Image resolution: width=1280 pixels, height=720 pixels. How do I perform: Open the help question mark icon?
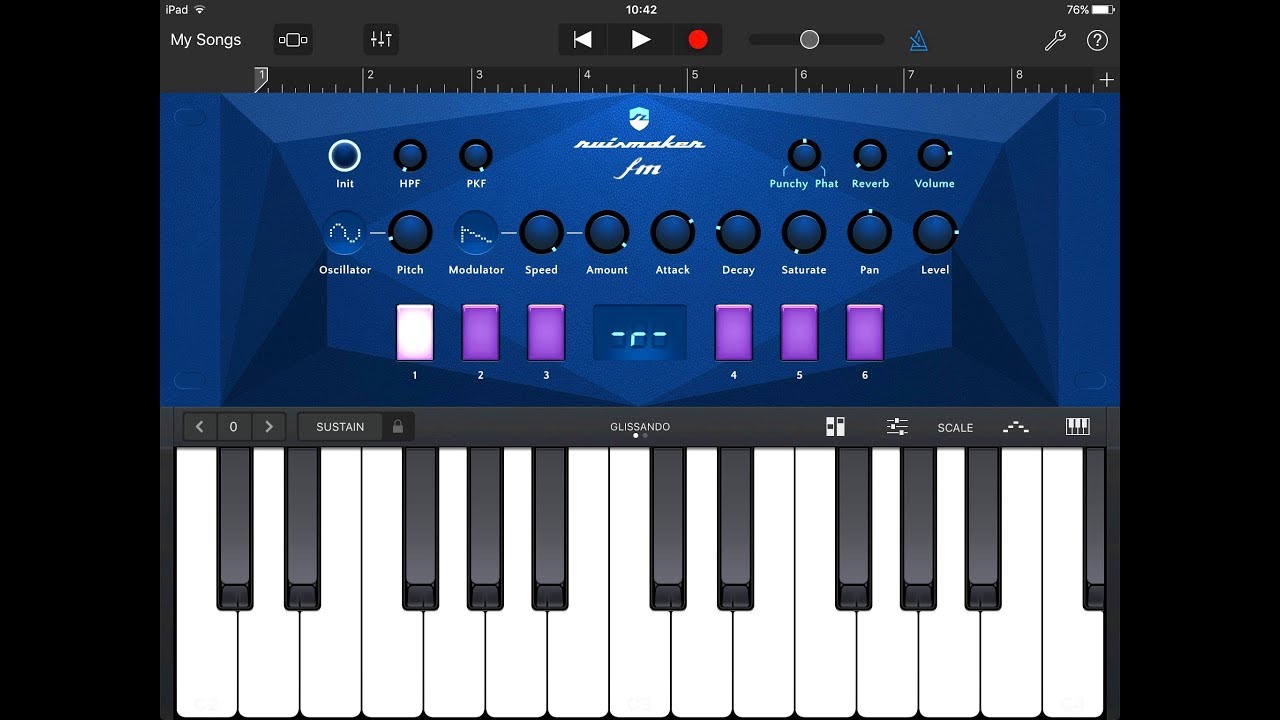click(x=1097, y=40)
